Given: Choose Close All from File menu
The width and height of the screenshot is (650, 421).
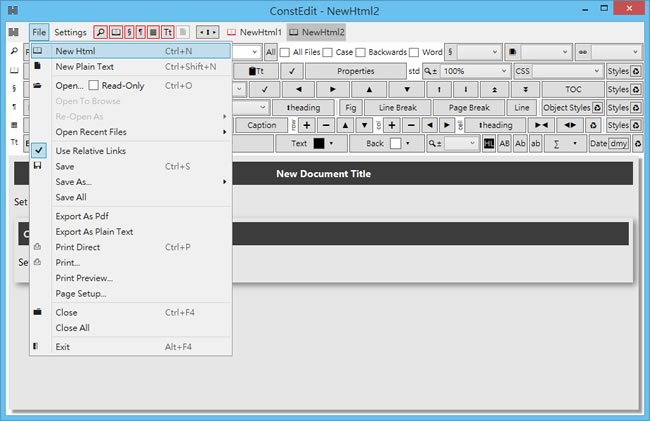Looking at the screenshot, I should tap(131, 328).
